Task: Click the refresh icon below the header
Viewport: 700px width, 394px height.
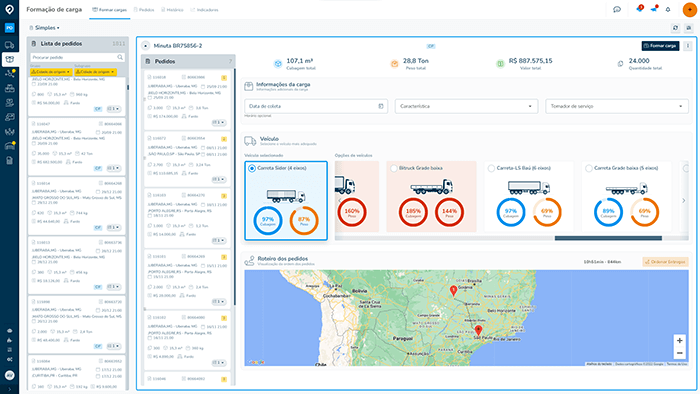Action: pos(675,28)
